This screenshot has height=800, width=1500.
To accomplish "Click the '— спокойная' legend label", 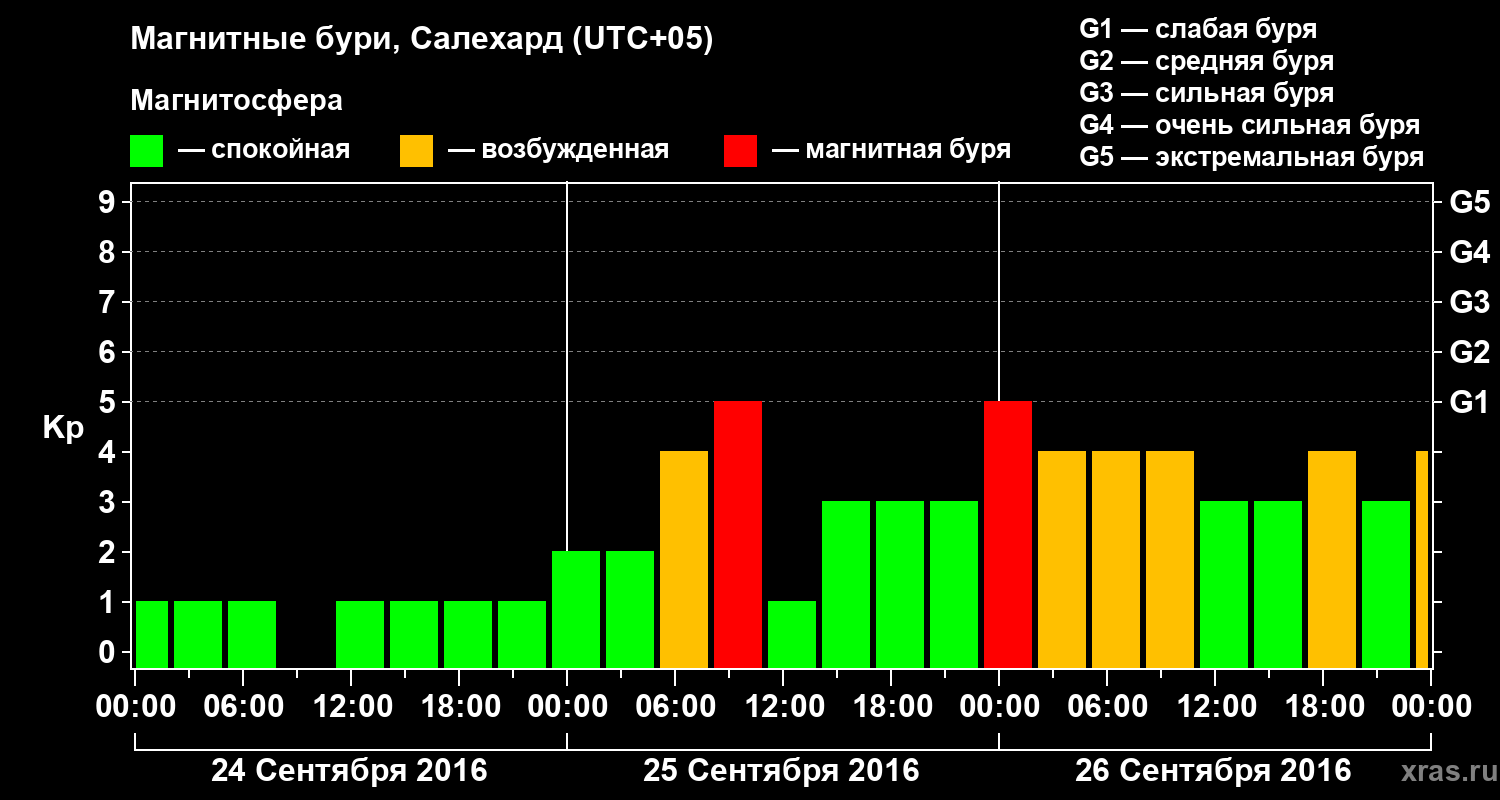I will [264, 150].
